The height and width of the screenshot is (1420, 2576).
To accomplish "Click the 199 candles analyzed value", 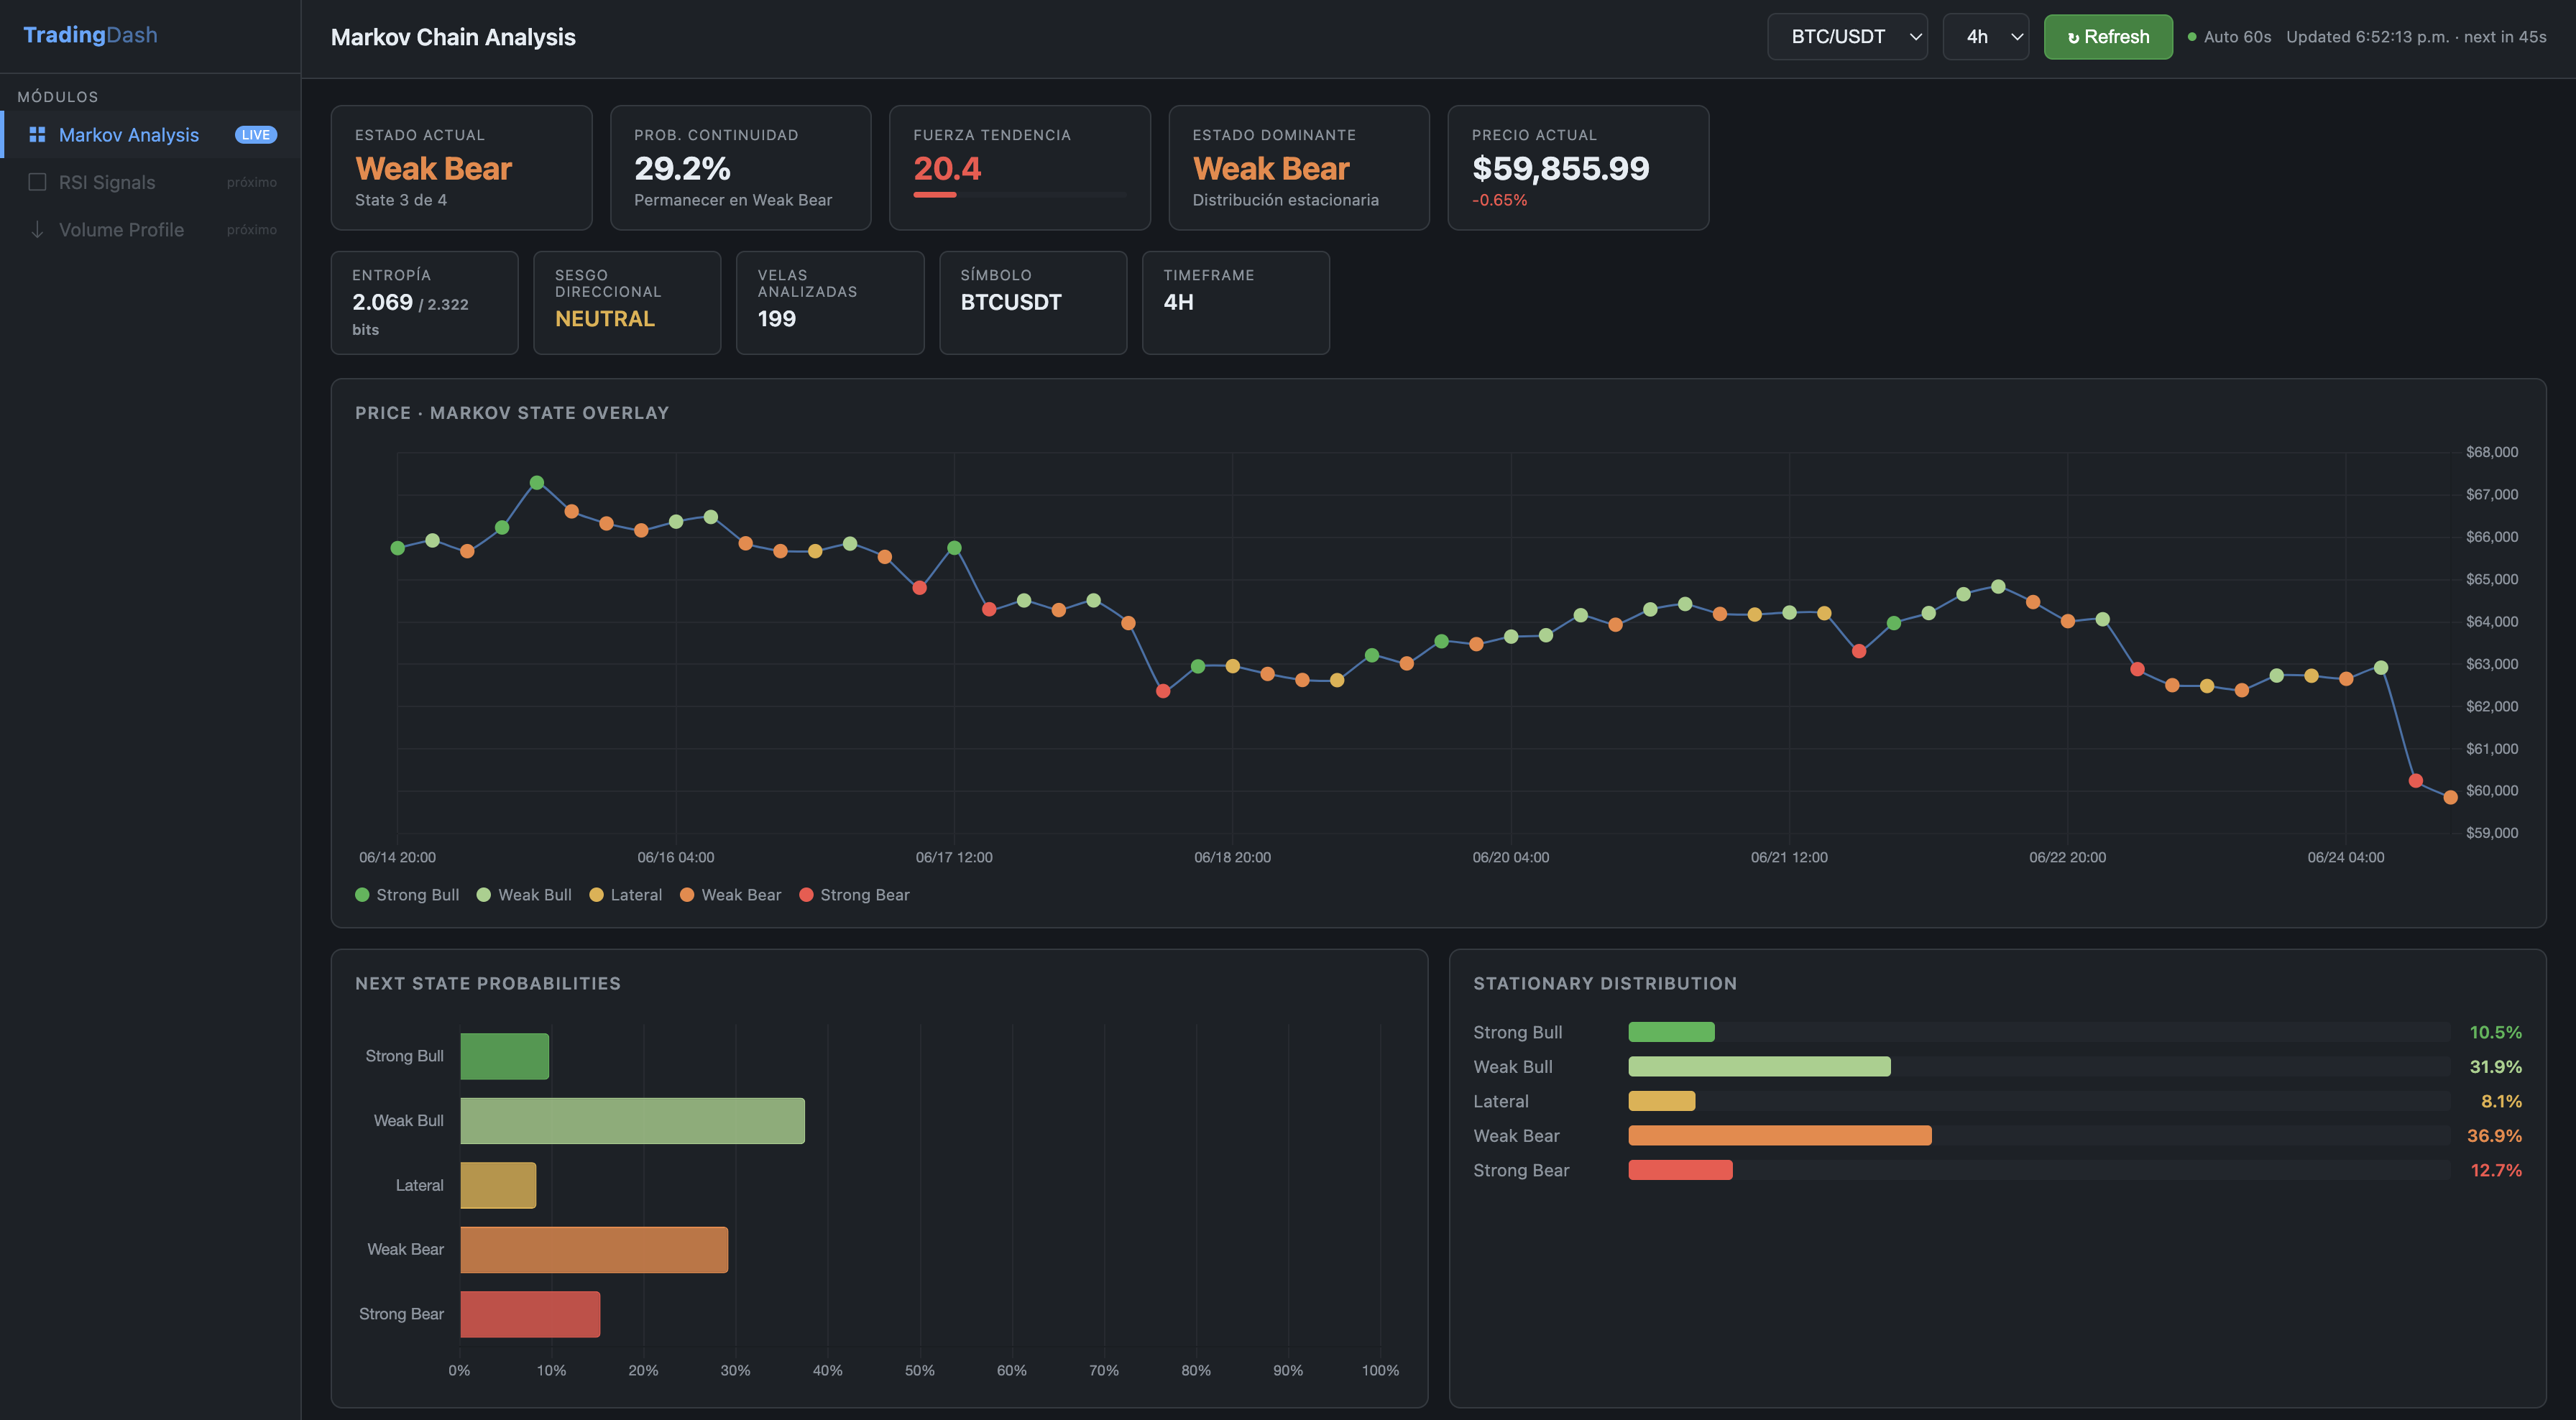I will 776,319.
